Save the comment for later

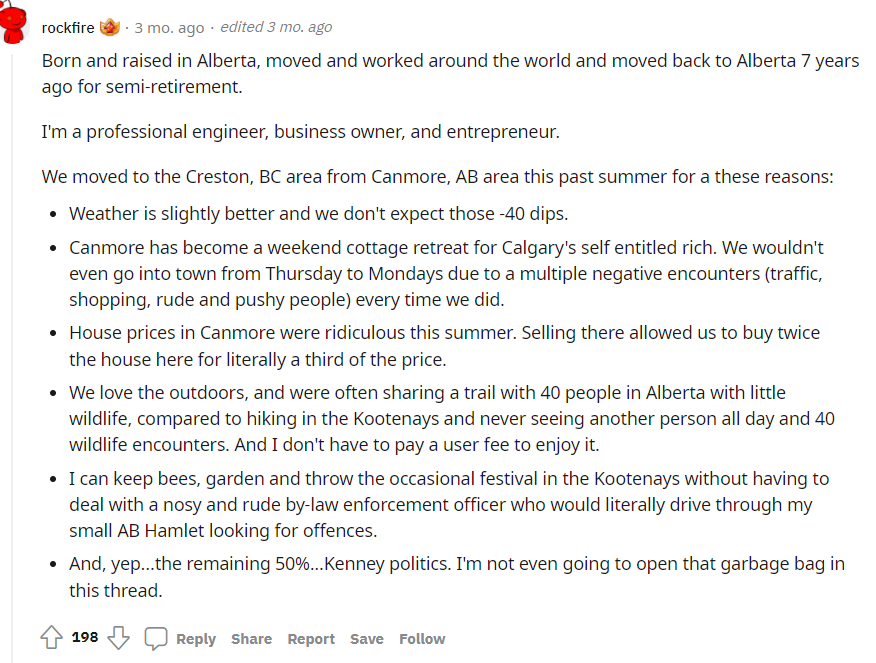coord(366,639)
